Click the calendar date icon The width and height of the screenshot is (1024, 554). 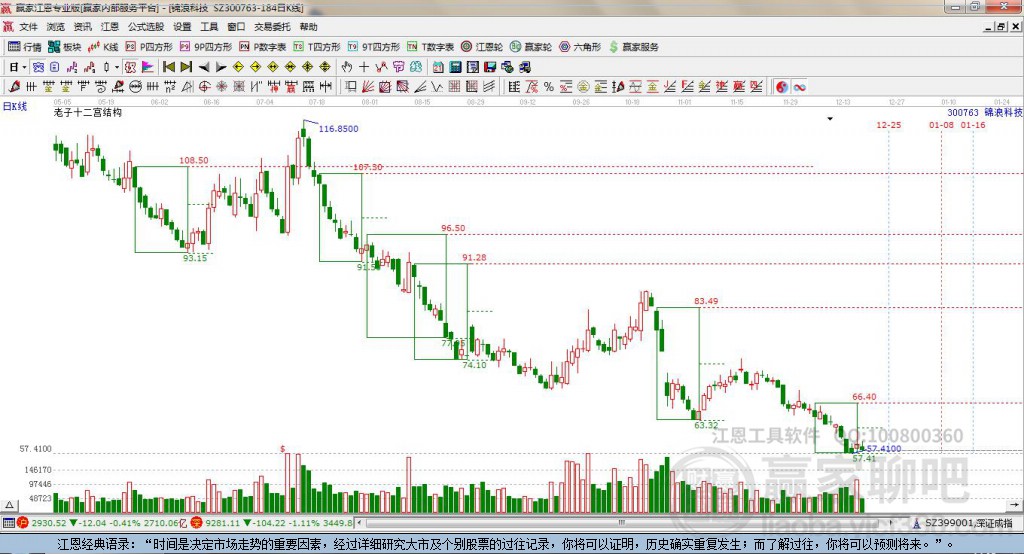click(438, 67)
